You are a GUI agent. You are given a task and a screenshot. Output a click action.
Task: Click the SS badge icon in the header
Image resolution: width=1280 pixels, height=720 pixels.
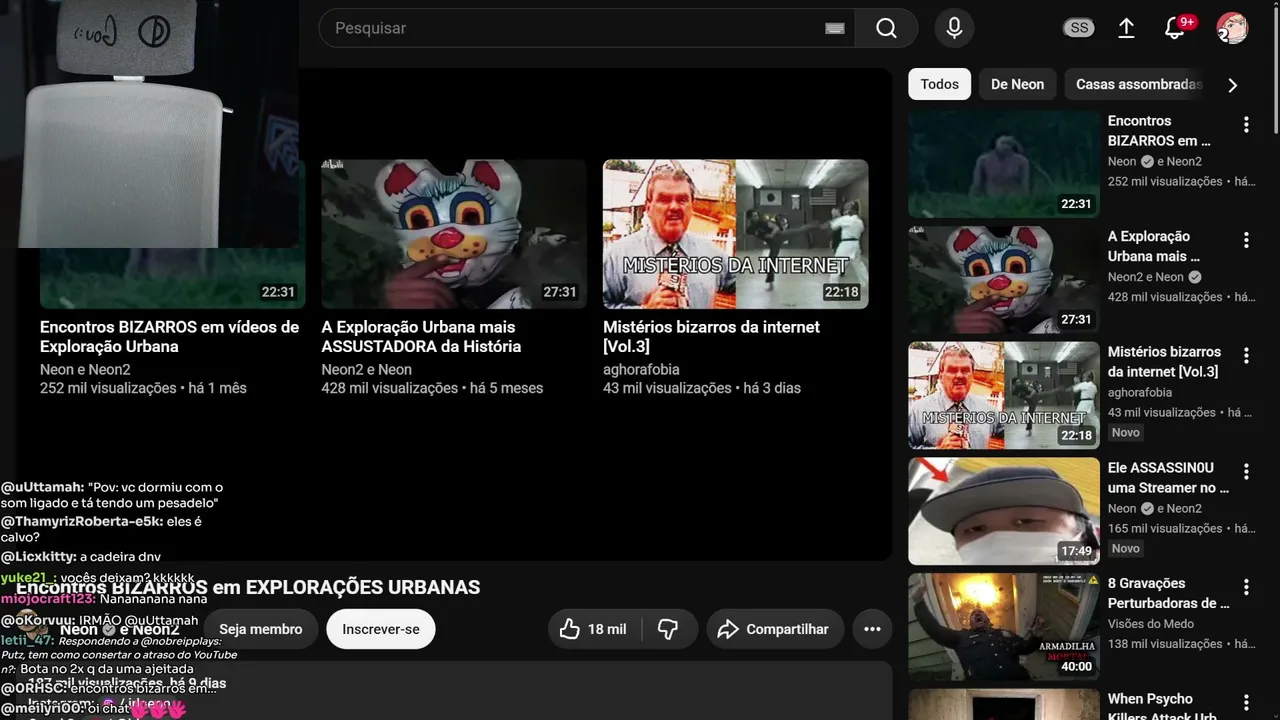tap(1079, 28)
